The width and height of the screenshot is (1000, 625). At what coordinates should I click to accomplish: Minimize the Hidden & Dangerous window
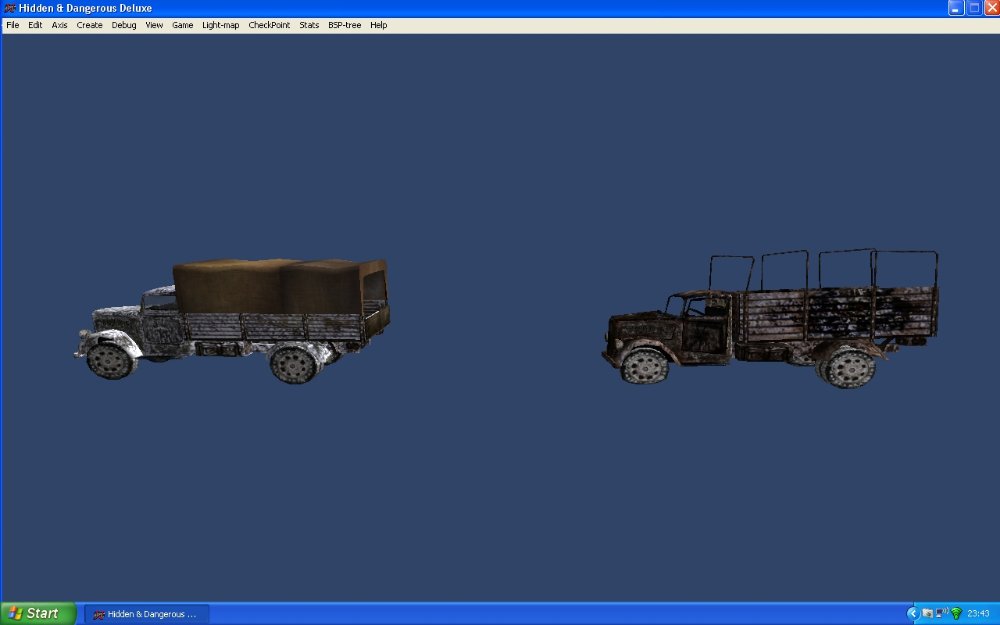click(955, 8)
